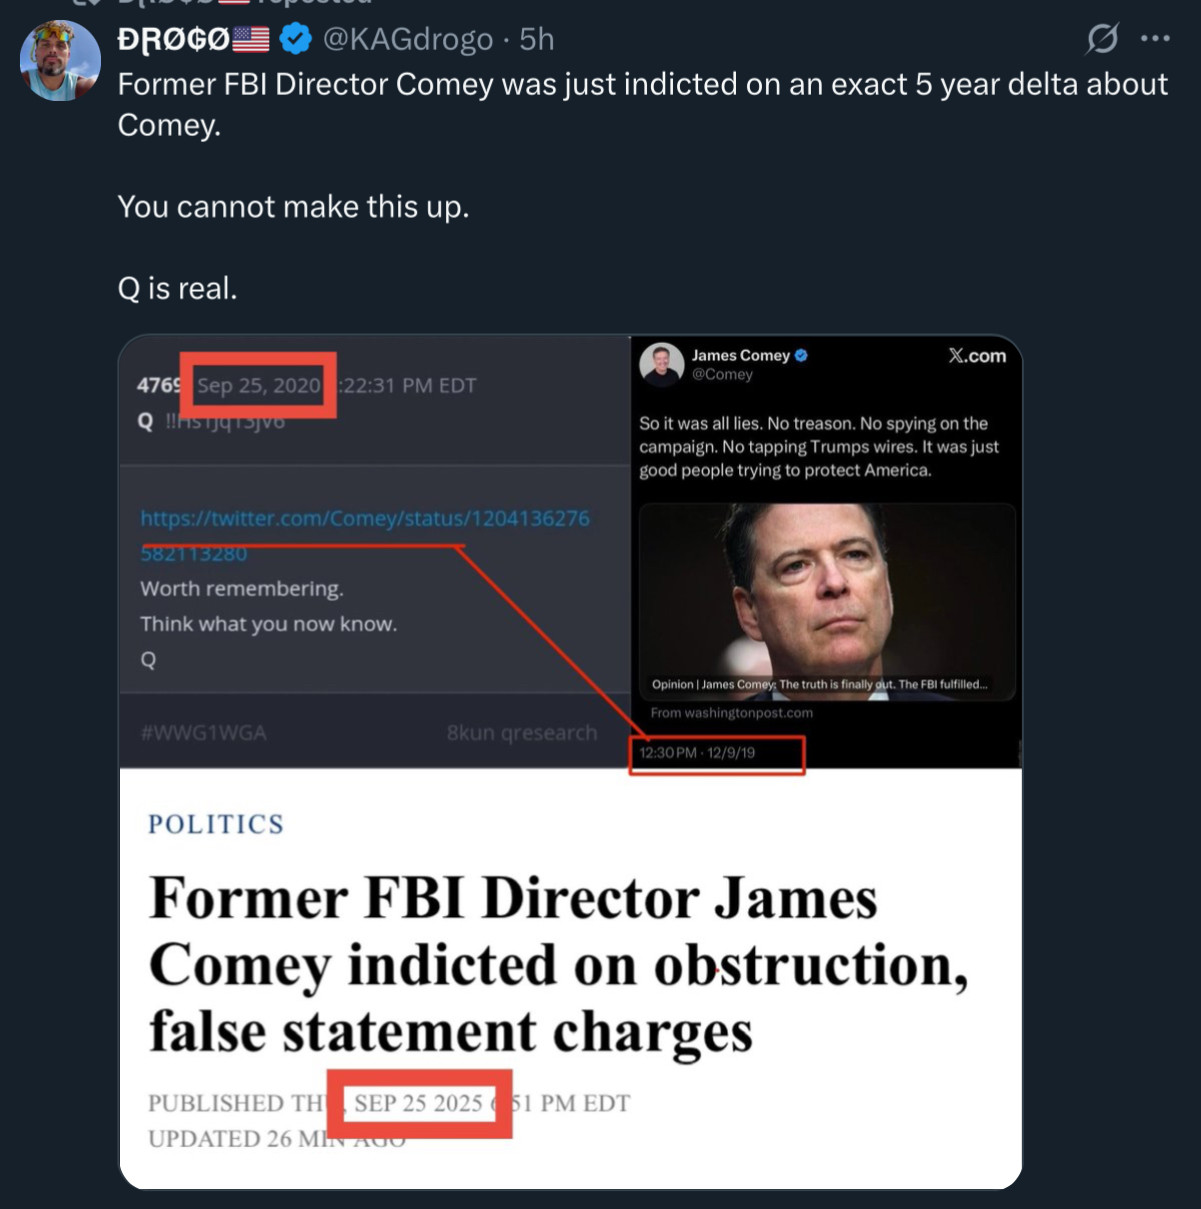The image size is (1201, 1209).
Task: Click the 5h post timestamp
Action: click(537, 39)
